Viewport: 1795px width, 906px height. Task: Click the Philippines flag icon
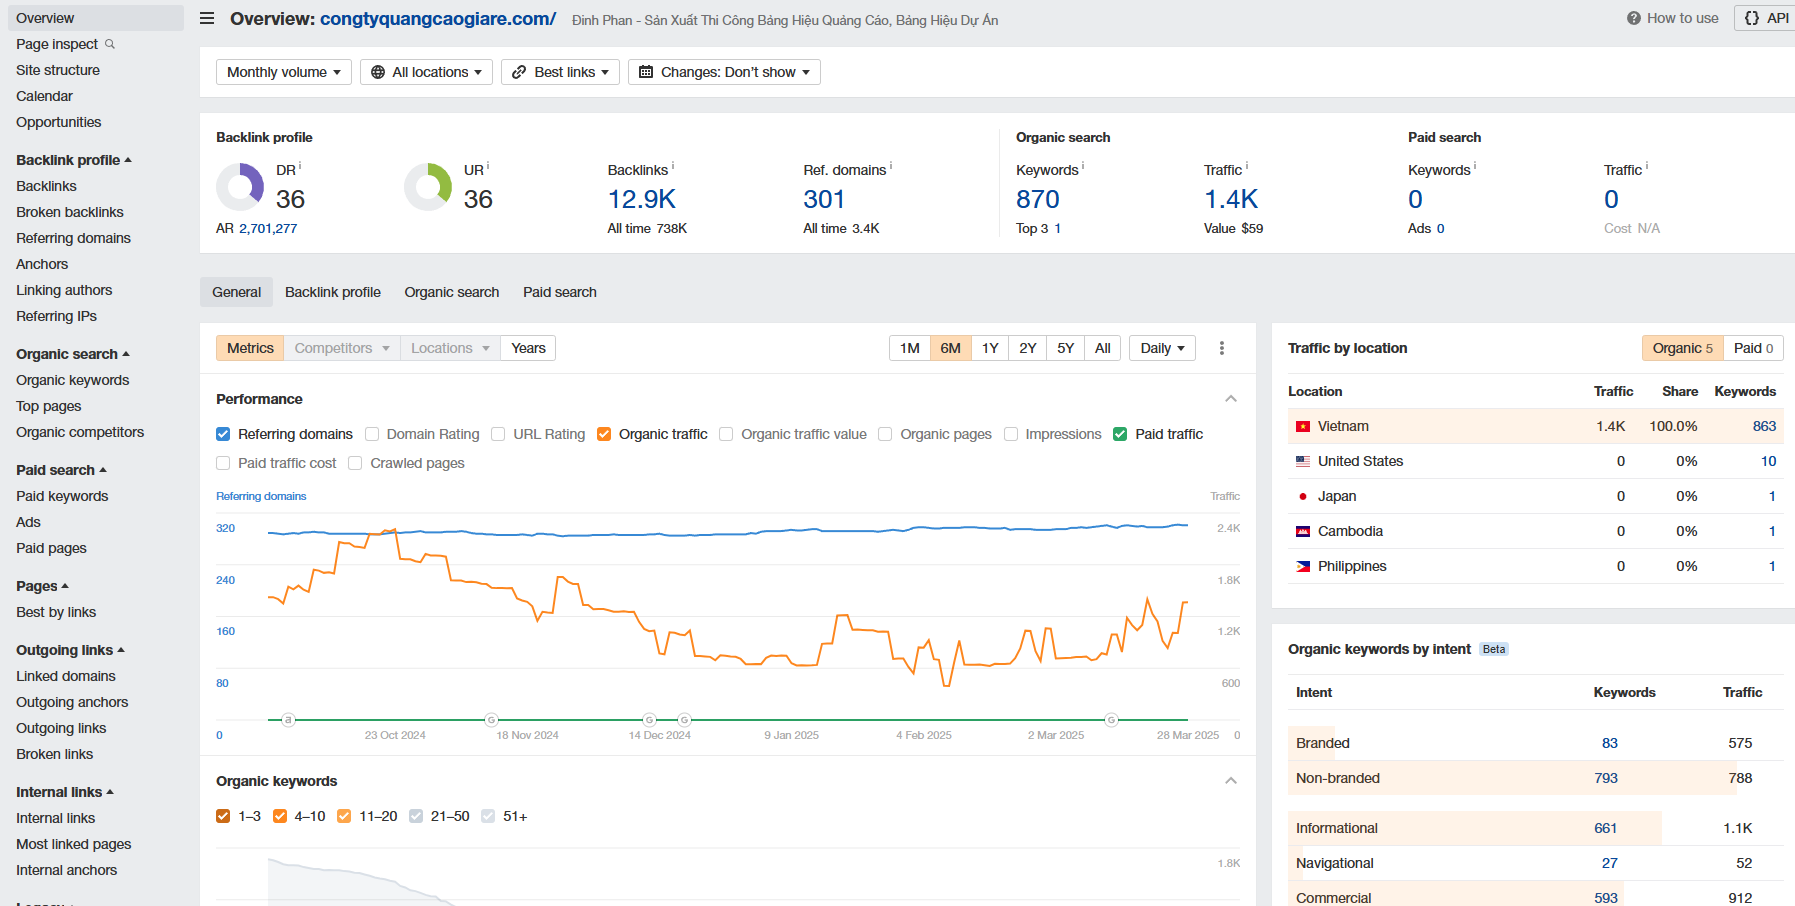[1303, 567]
